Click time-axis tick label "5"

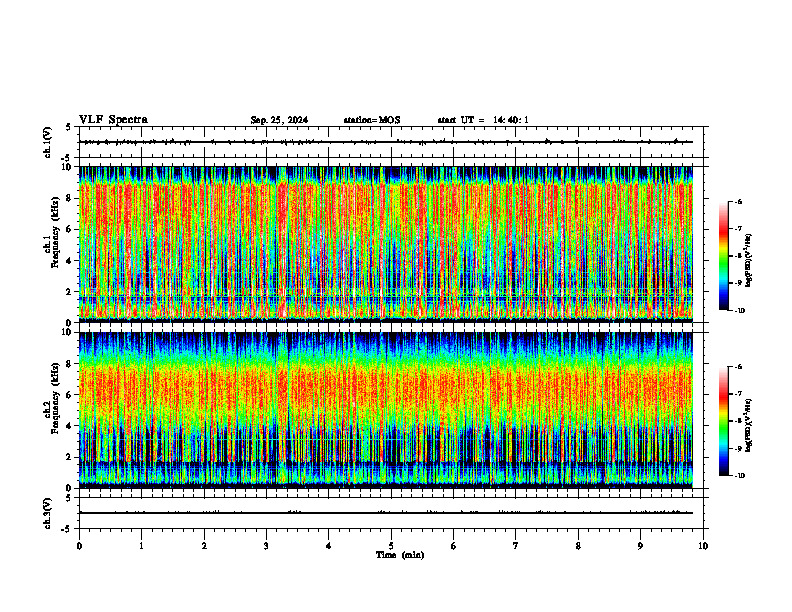(x=391, y=546)
